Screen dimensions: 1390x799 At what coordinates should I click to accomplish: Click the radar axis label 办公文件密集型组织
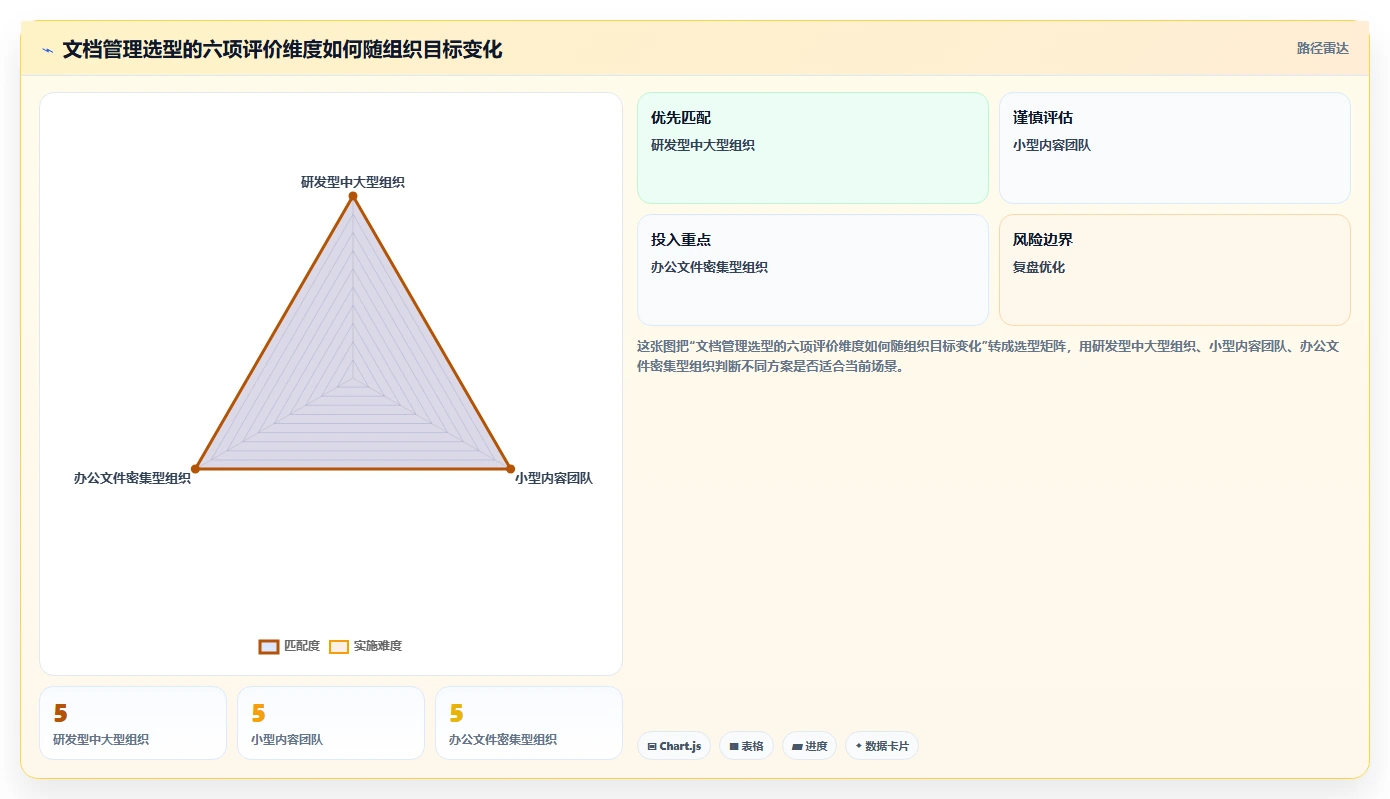[132, 478]
